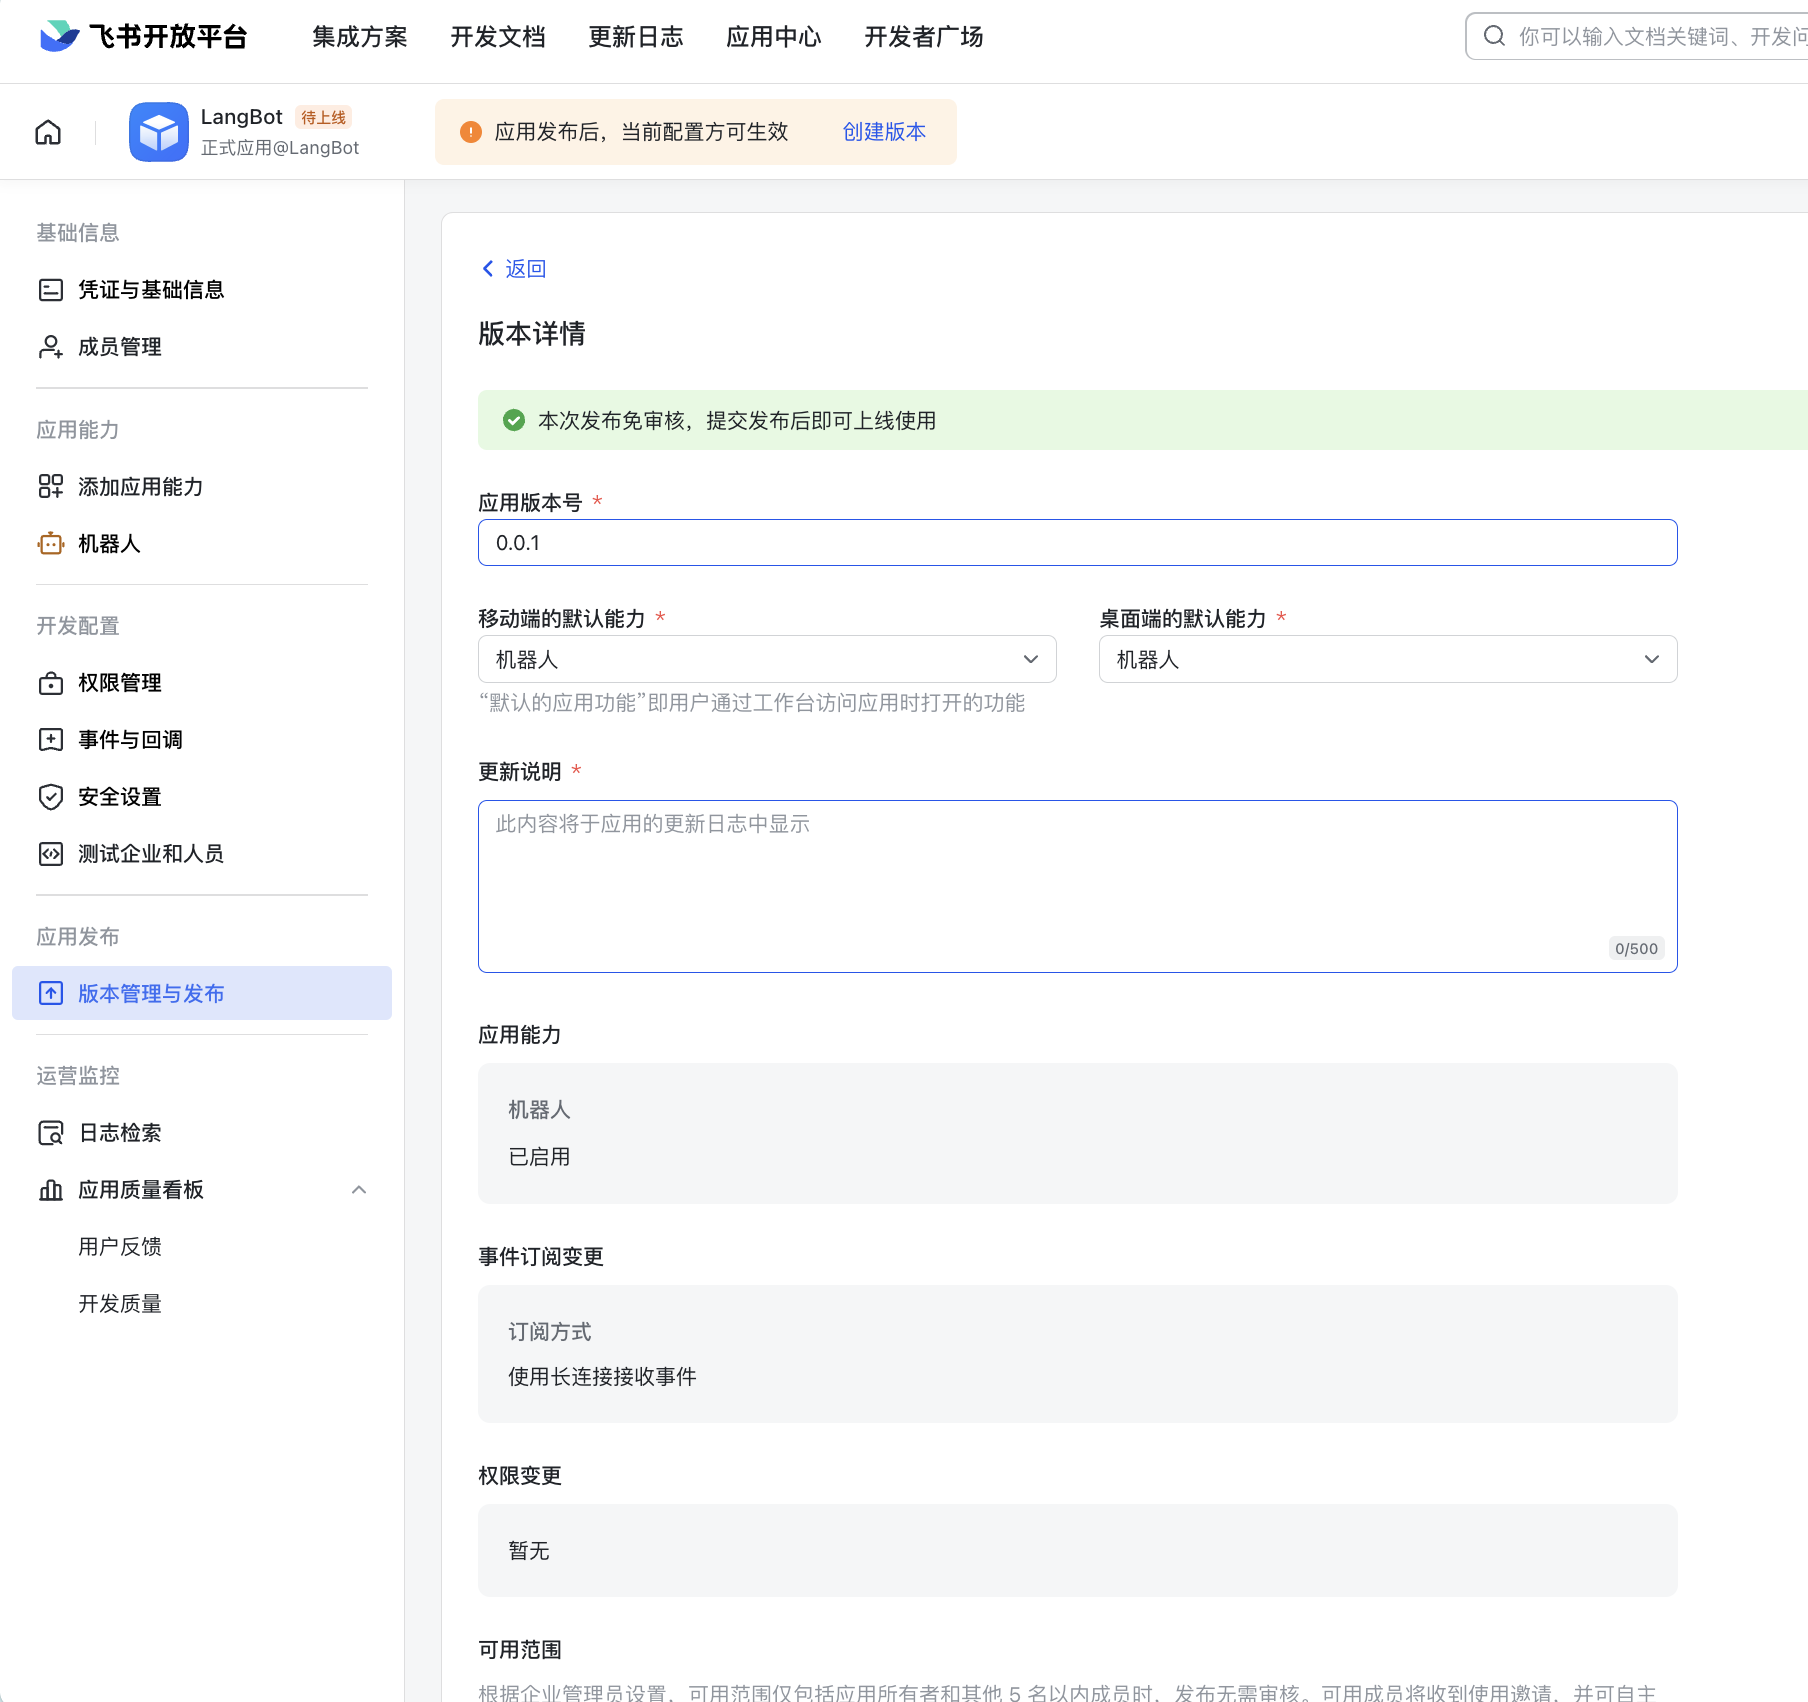Image resolution: width=1808 pixels, height=1702 pixels.
Task: Open 应用中心 in top navigation
Action: point(773,37)
